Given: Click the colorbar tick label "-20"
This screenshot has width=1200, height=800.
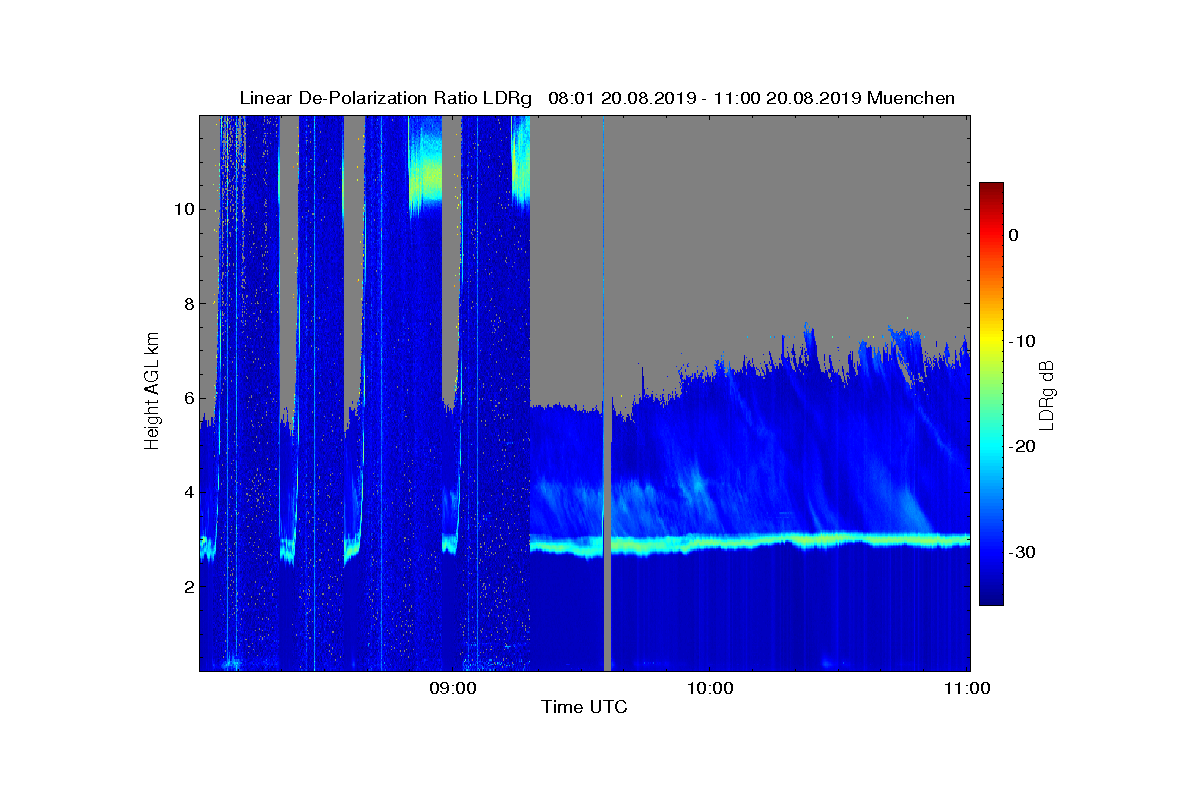Looking at the screenshot, I should click(1021, 446).
